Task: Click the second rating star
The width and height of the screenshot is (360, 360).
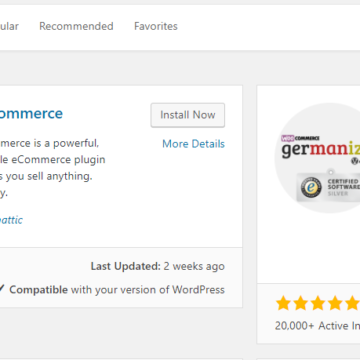Action: click(301, 304)
